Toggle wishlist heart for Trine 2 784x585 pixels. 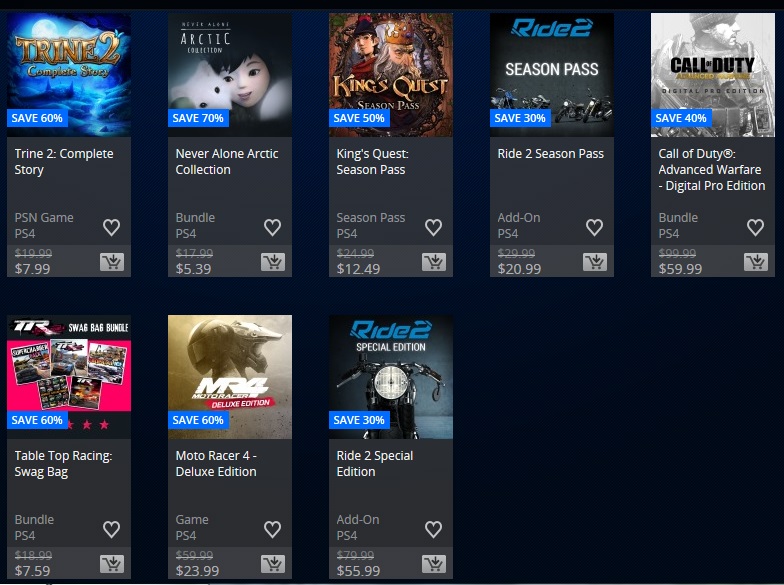point(112,228)
